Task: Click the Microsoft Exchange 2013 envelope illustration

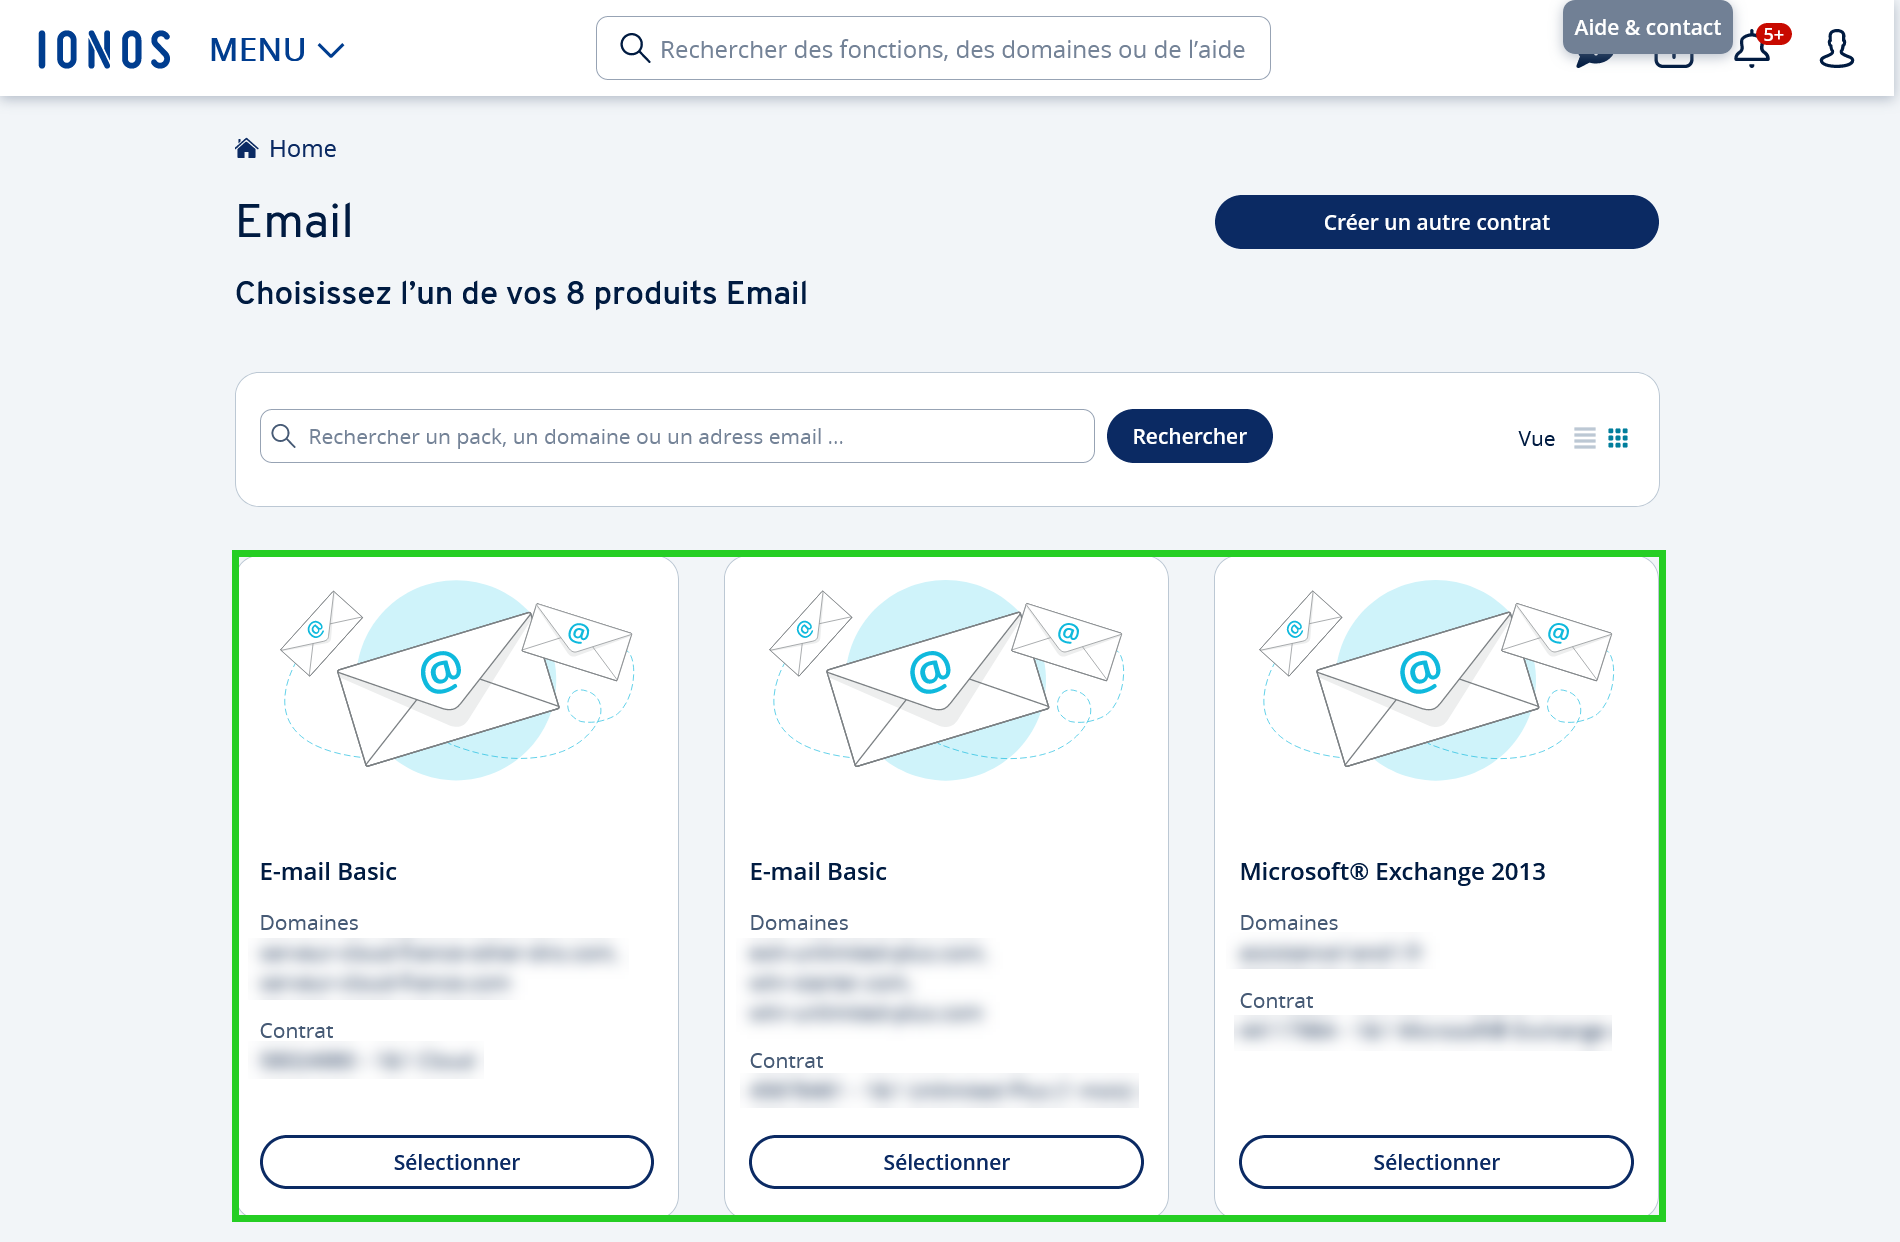Action: (x=1436, y=680)
